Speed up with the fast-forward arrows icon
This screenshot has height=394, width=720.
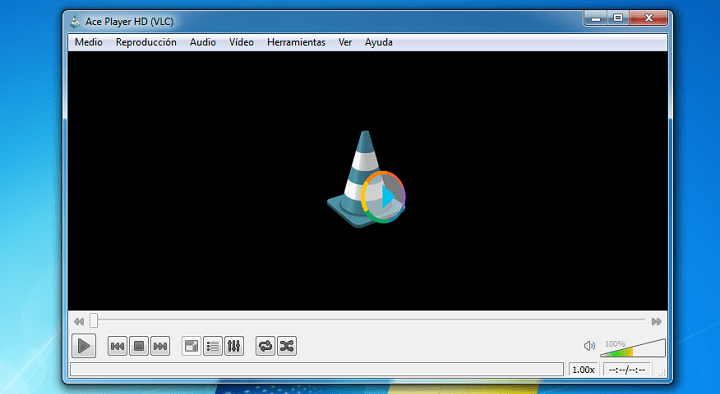pos(657,321)
